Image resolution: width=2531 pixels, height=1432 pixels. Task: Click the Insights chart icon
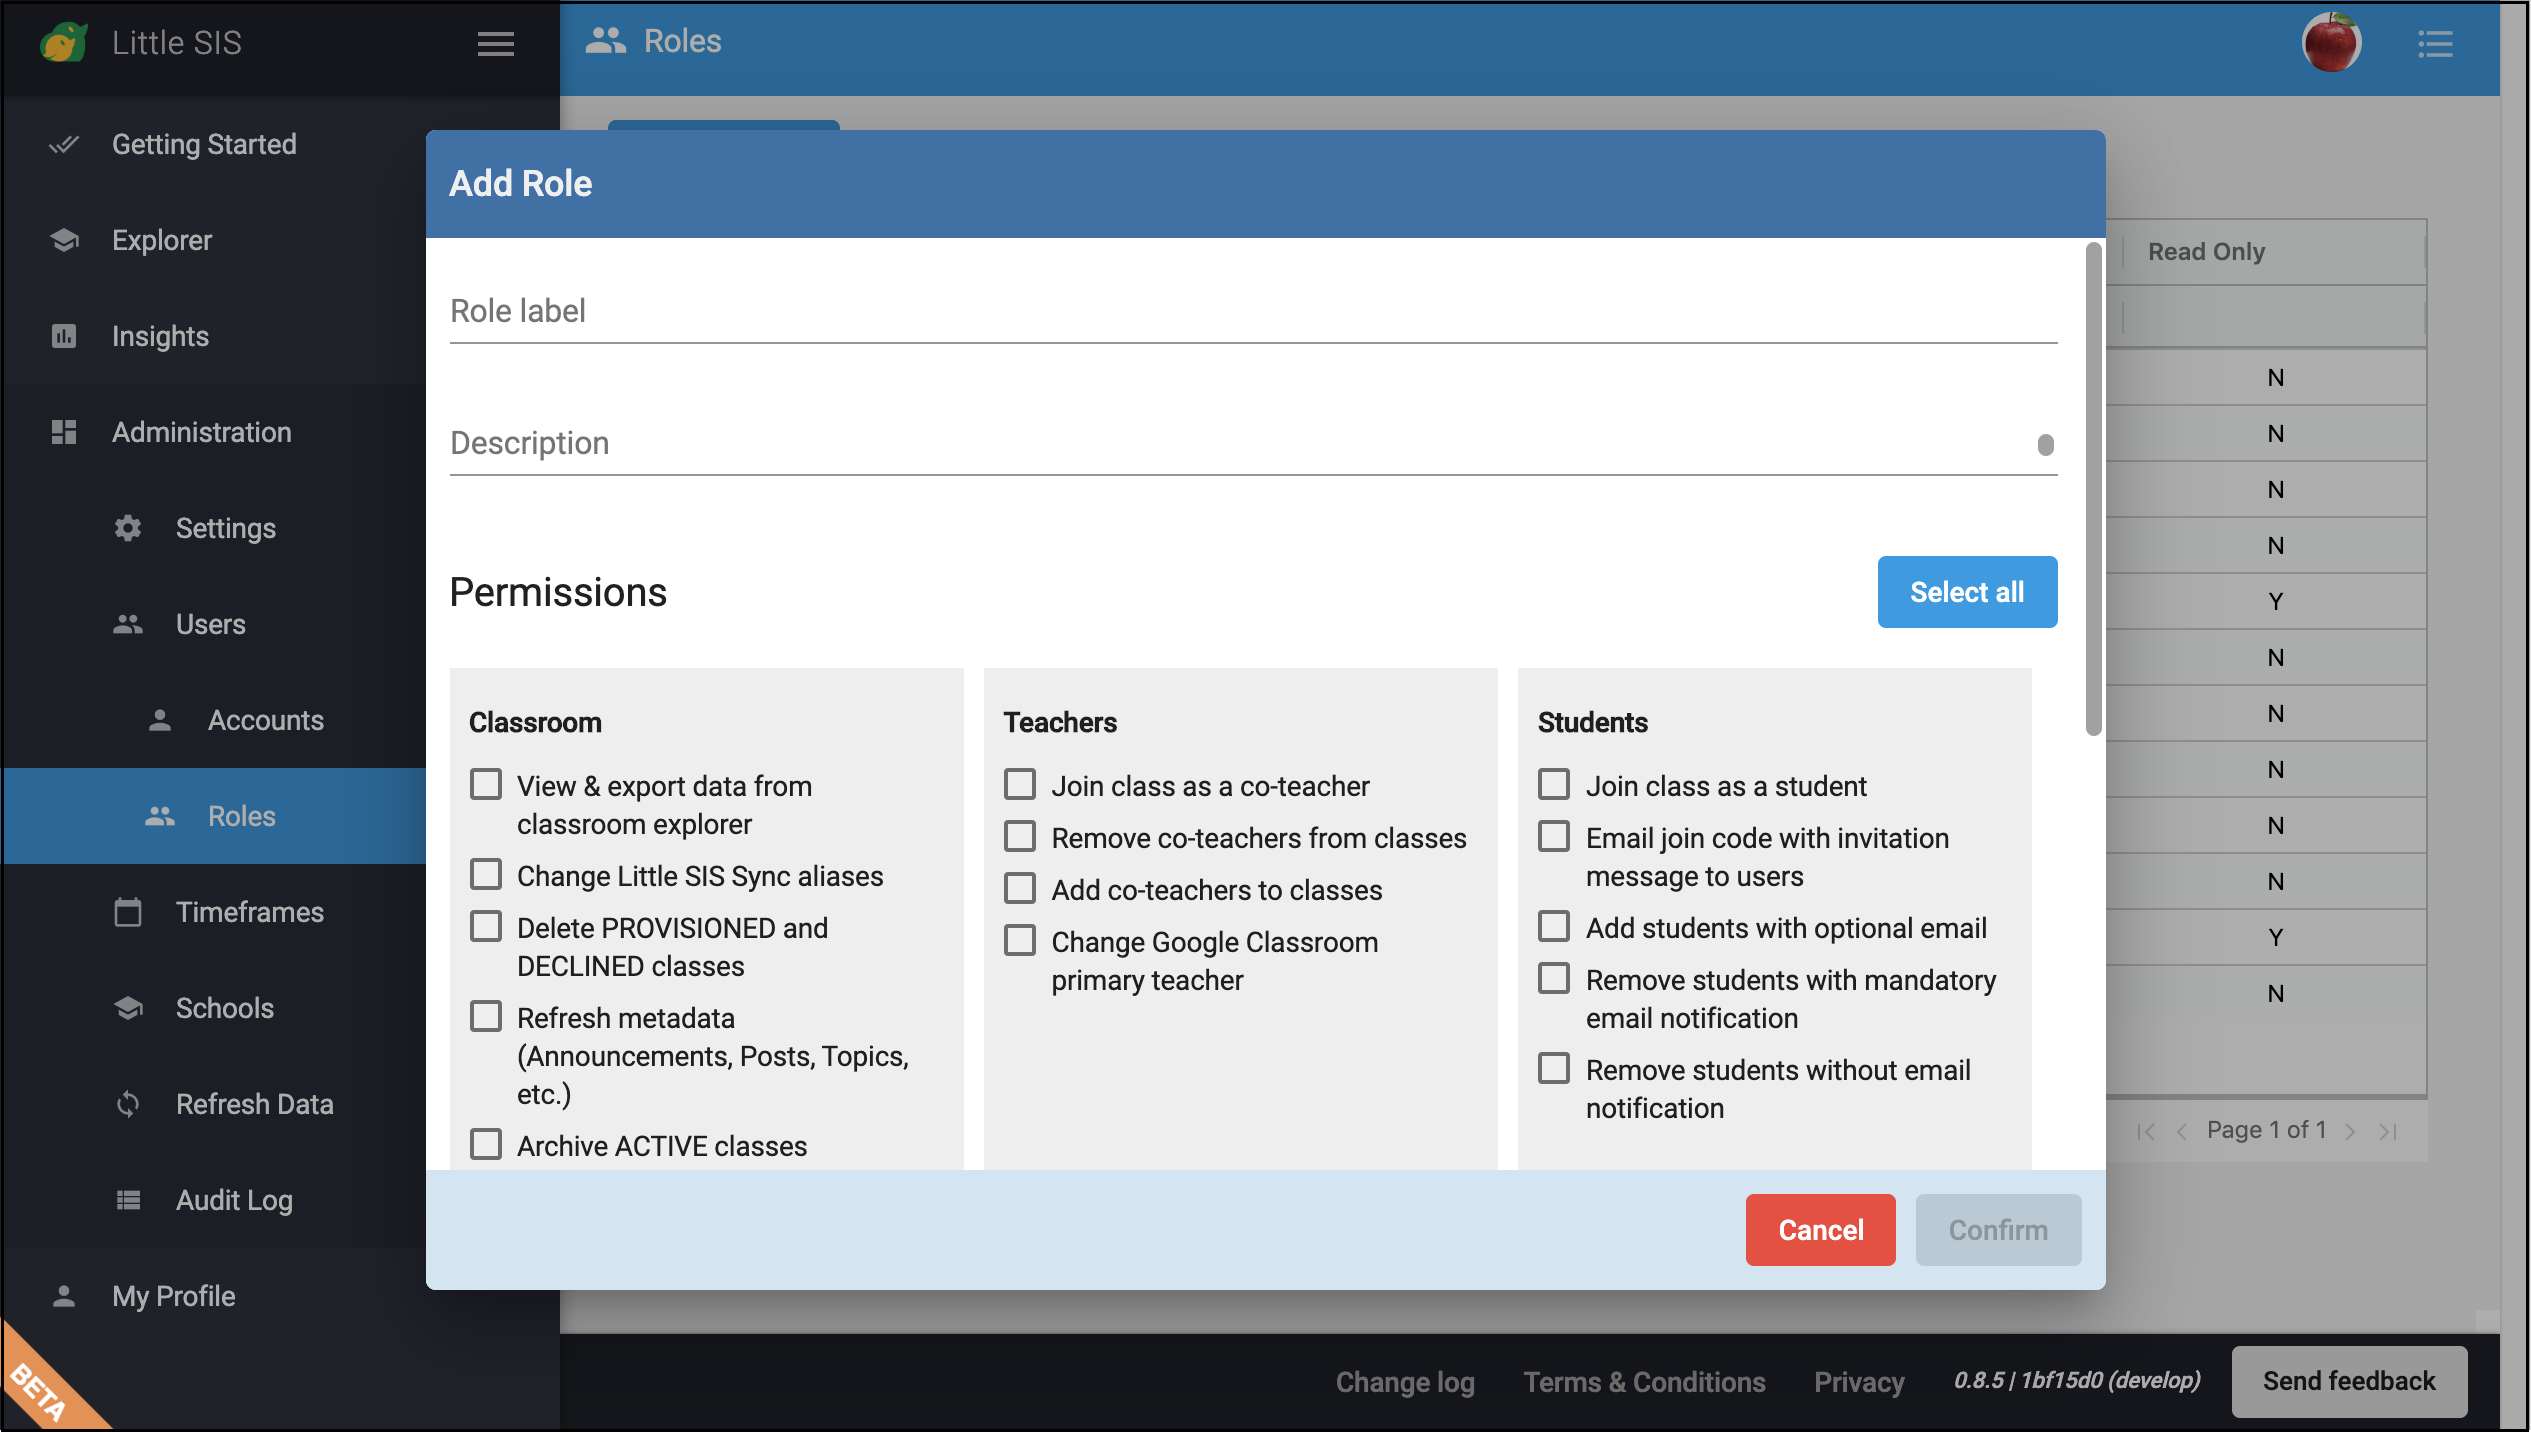pyautogui.click(x=63, y=337)
